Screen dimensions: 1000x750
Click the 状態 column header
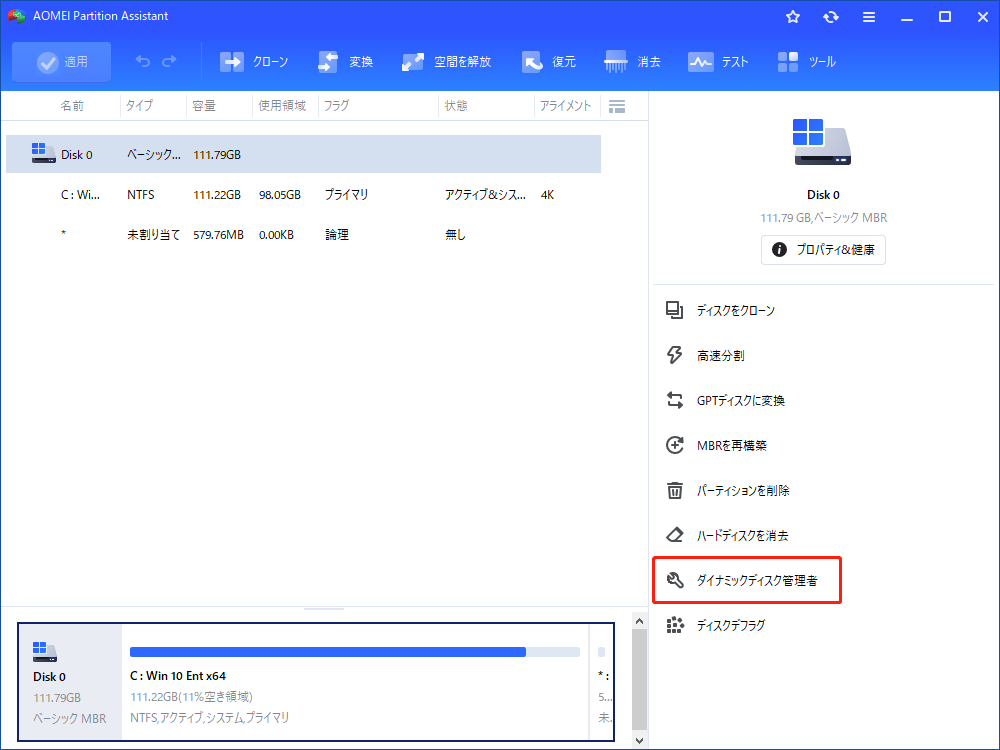456,106
